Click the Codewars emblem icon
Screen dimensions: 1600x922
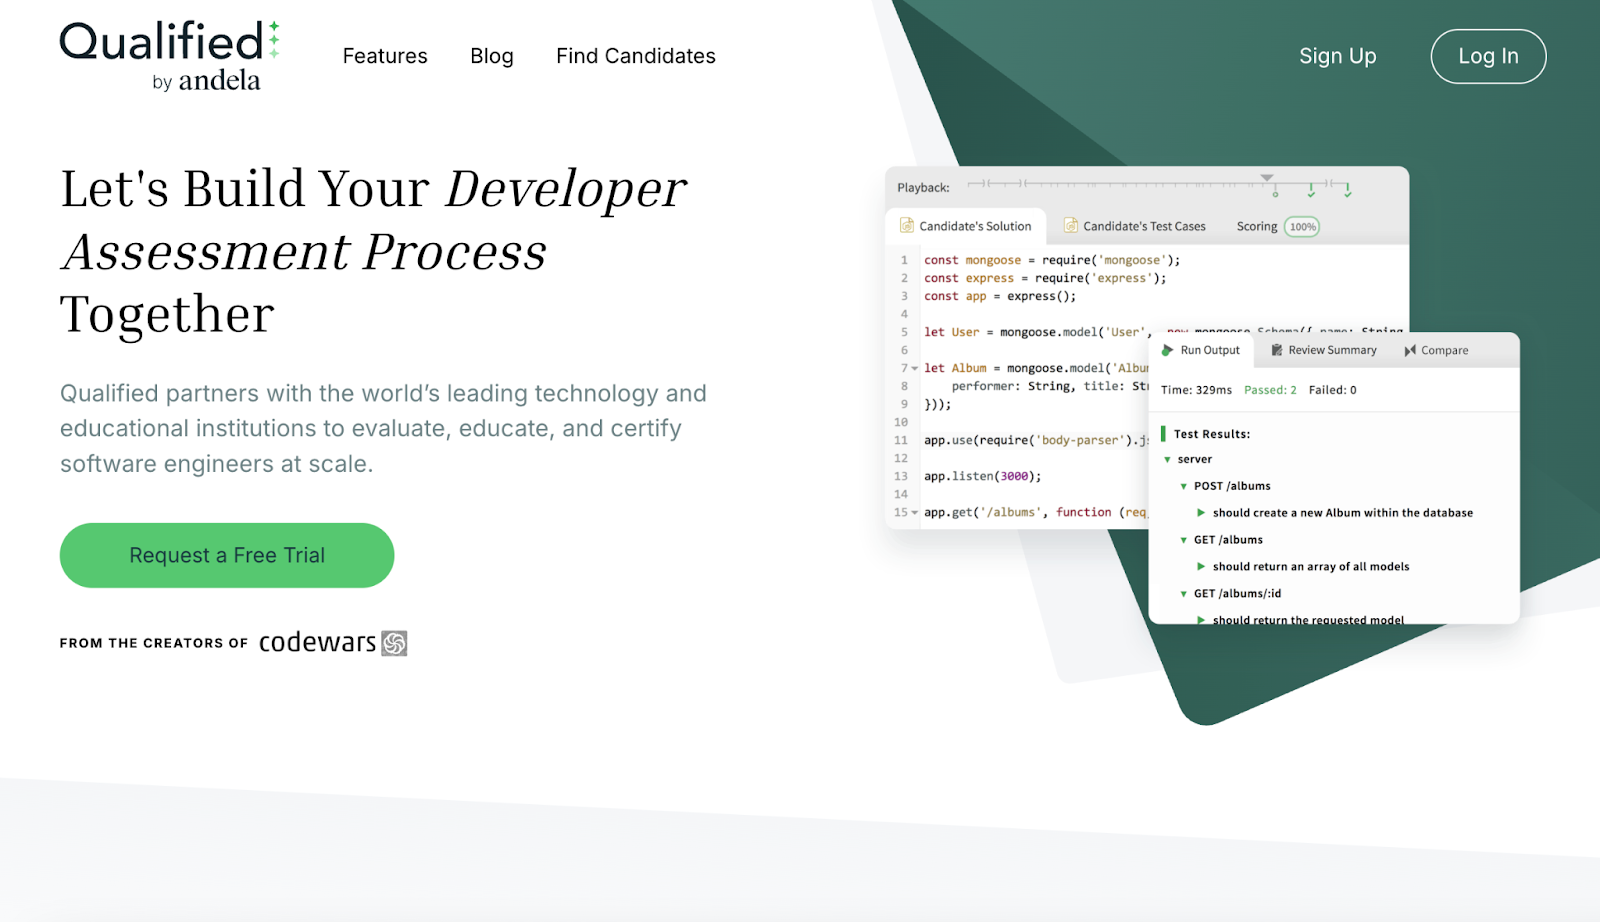pos(395,643)
